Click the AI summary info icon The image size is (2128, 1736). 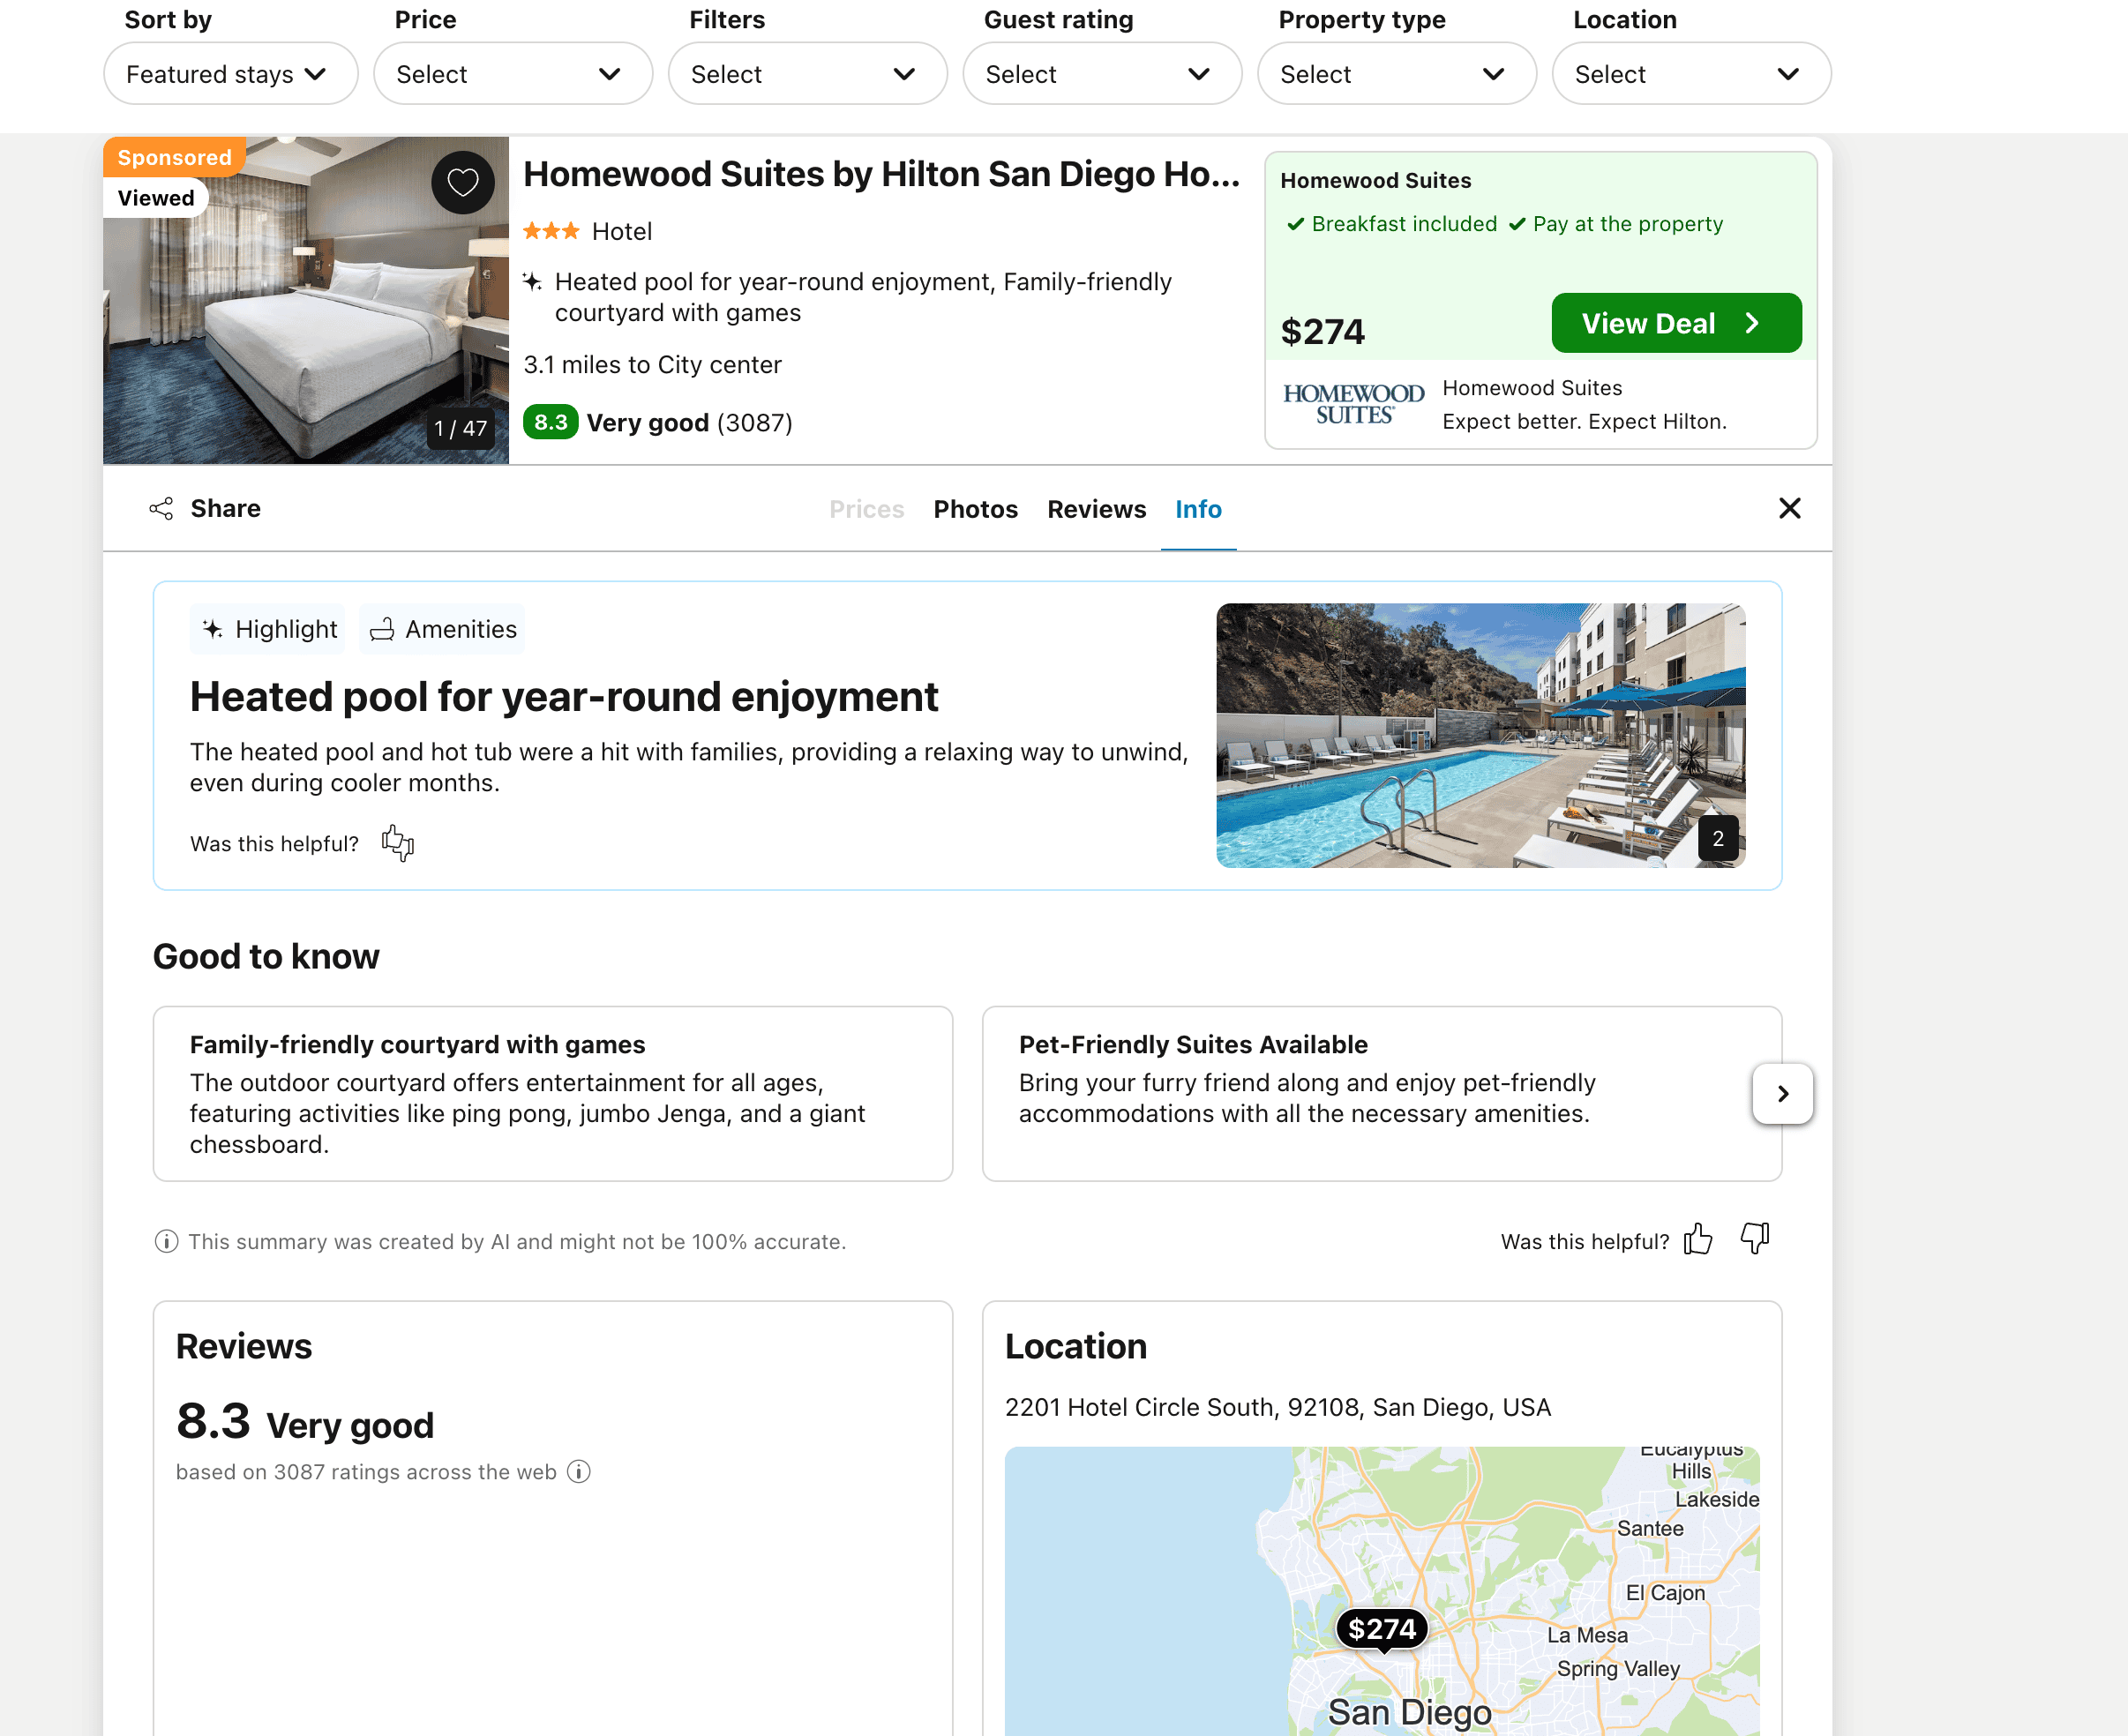point(166,1241)
